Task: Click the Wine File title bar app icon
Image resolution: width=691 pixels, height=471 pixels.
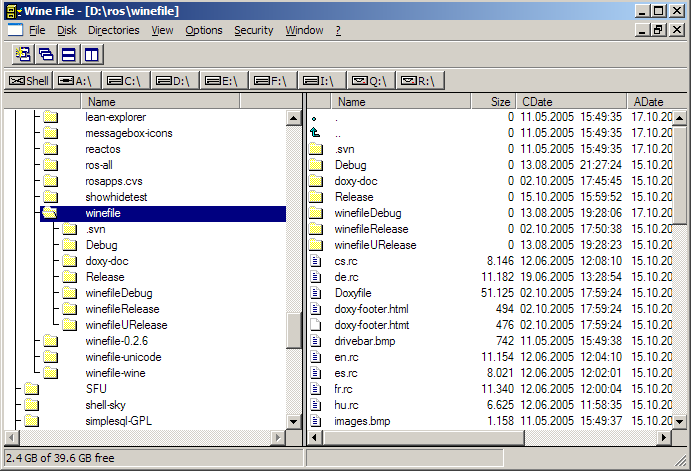Action: [15, 11]
